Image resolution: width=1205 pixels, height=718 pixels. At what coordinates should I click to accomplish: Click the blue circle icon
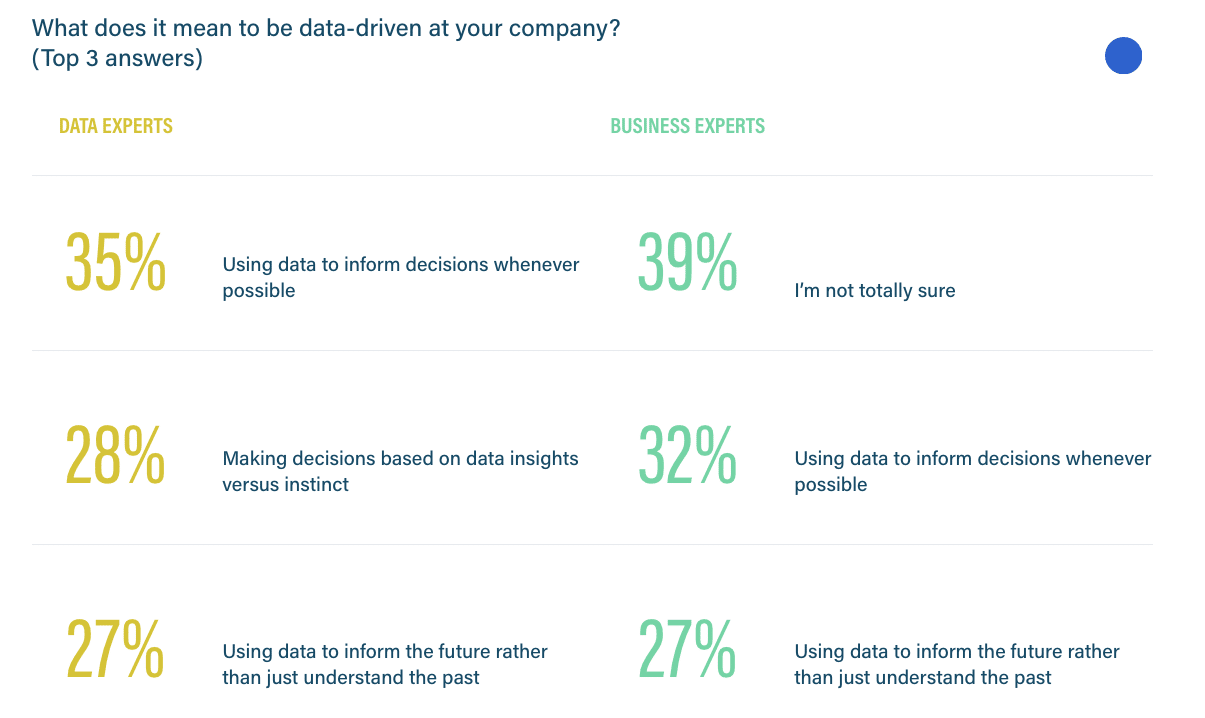[x=1123, y=56]
